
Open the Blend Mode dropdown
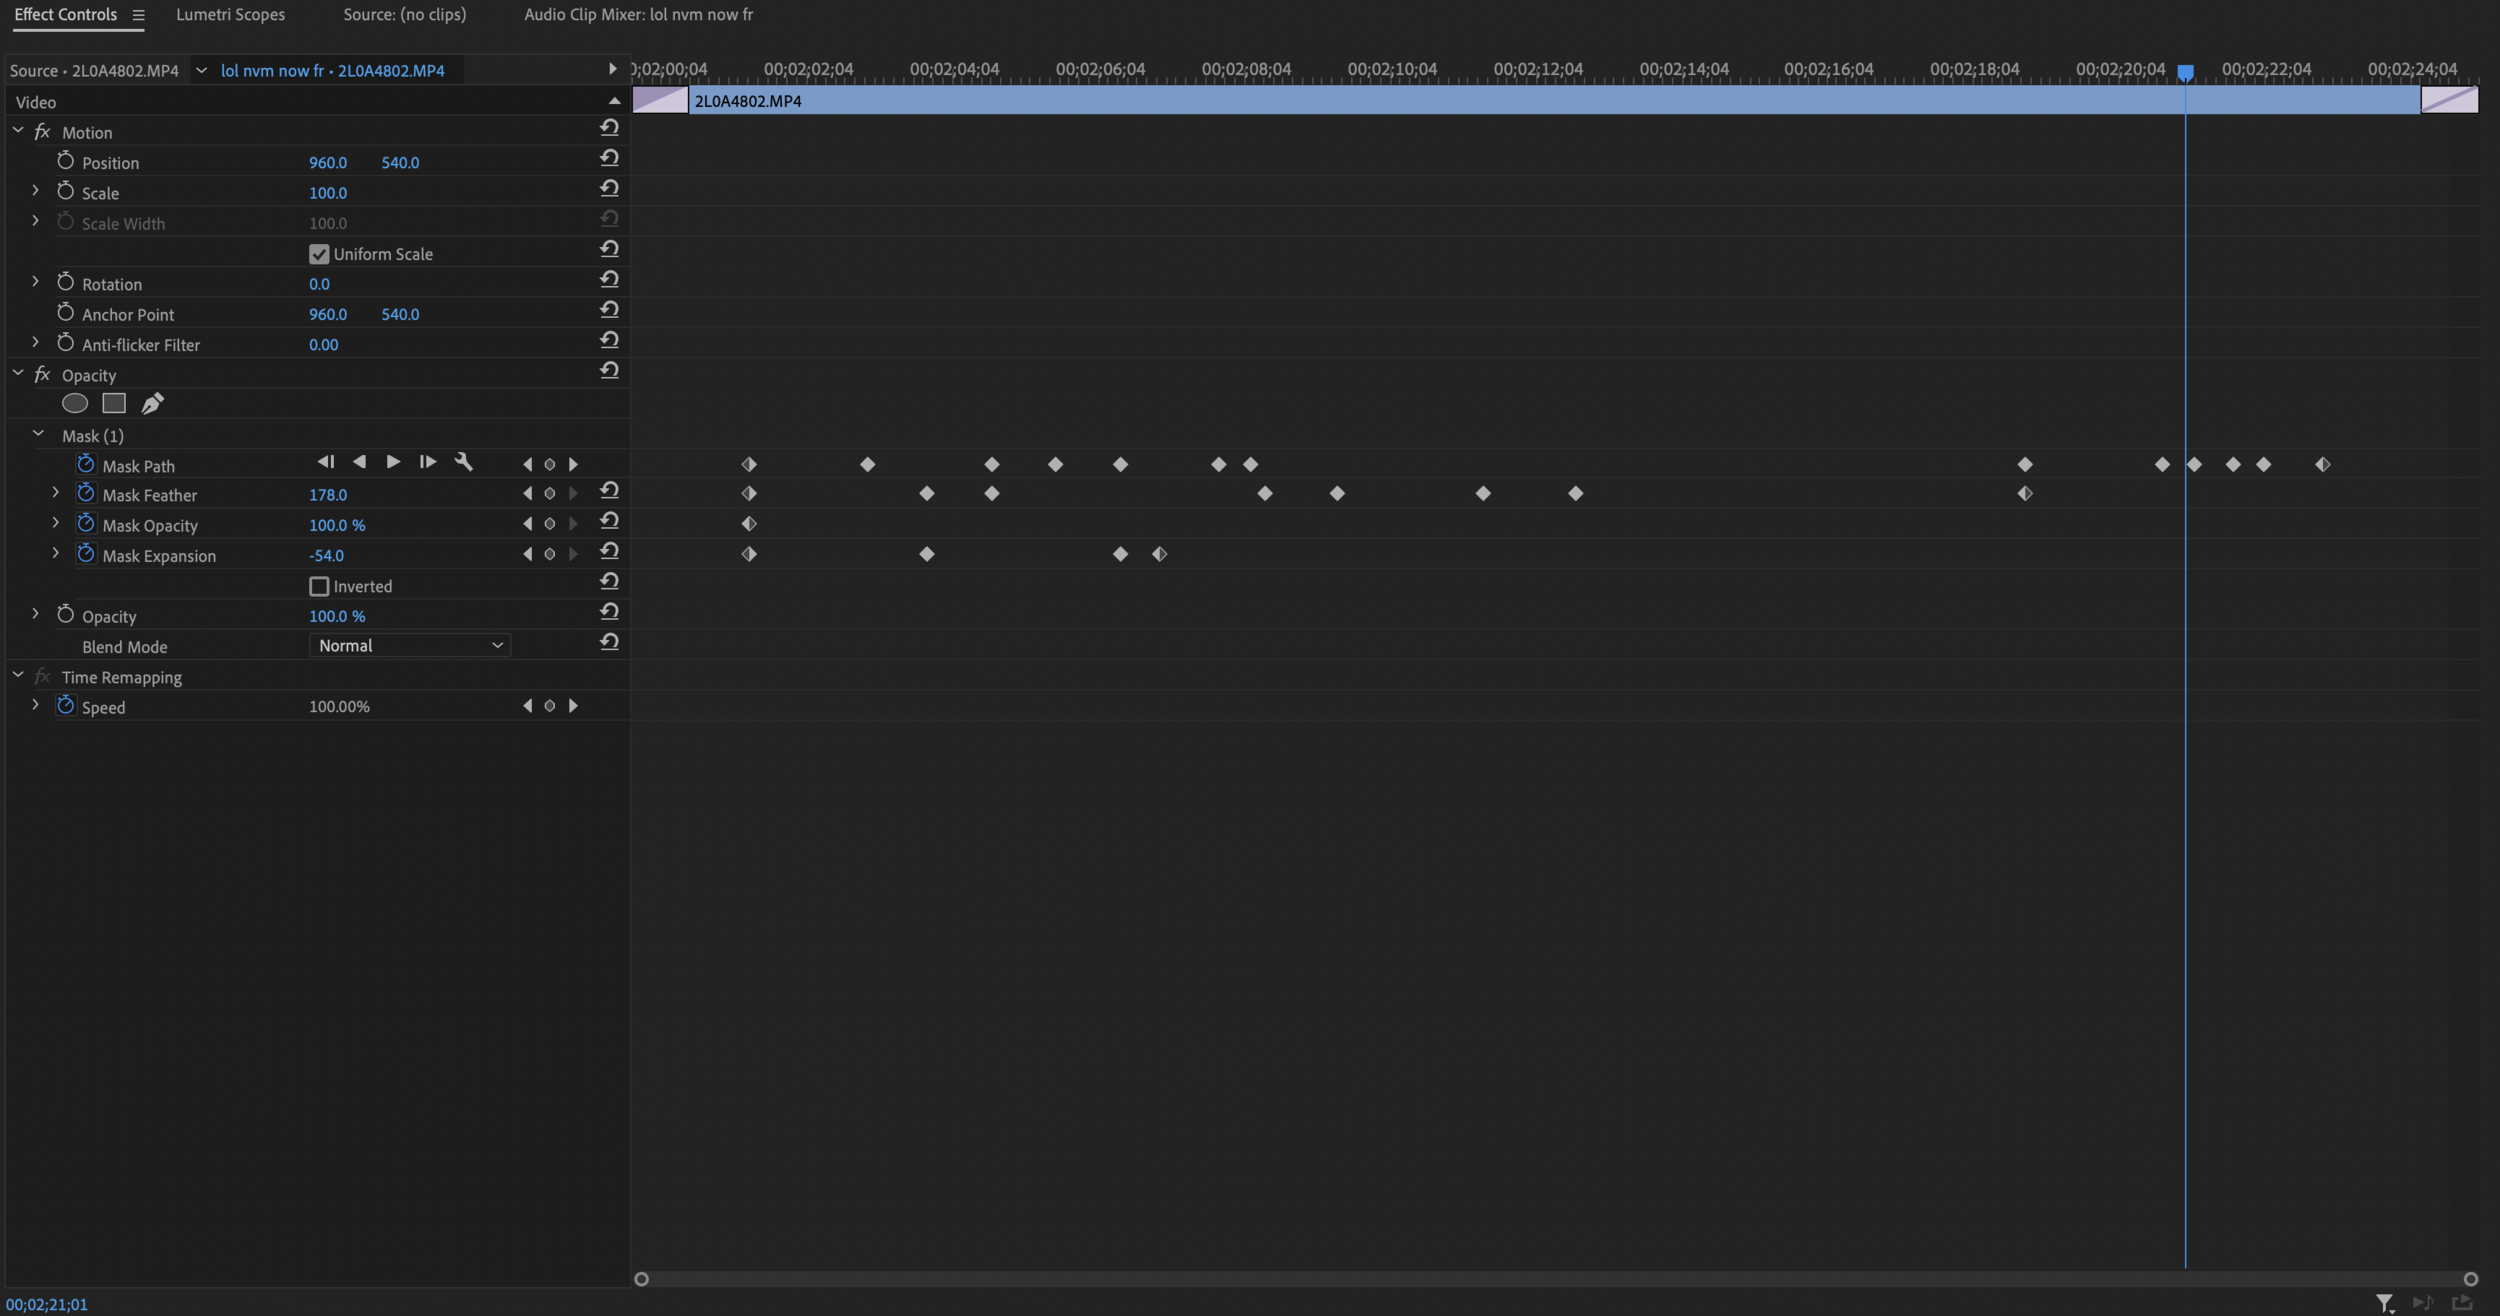409,645
